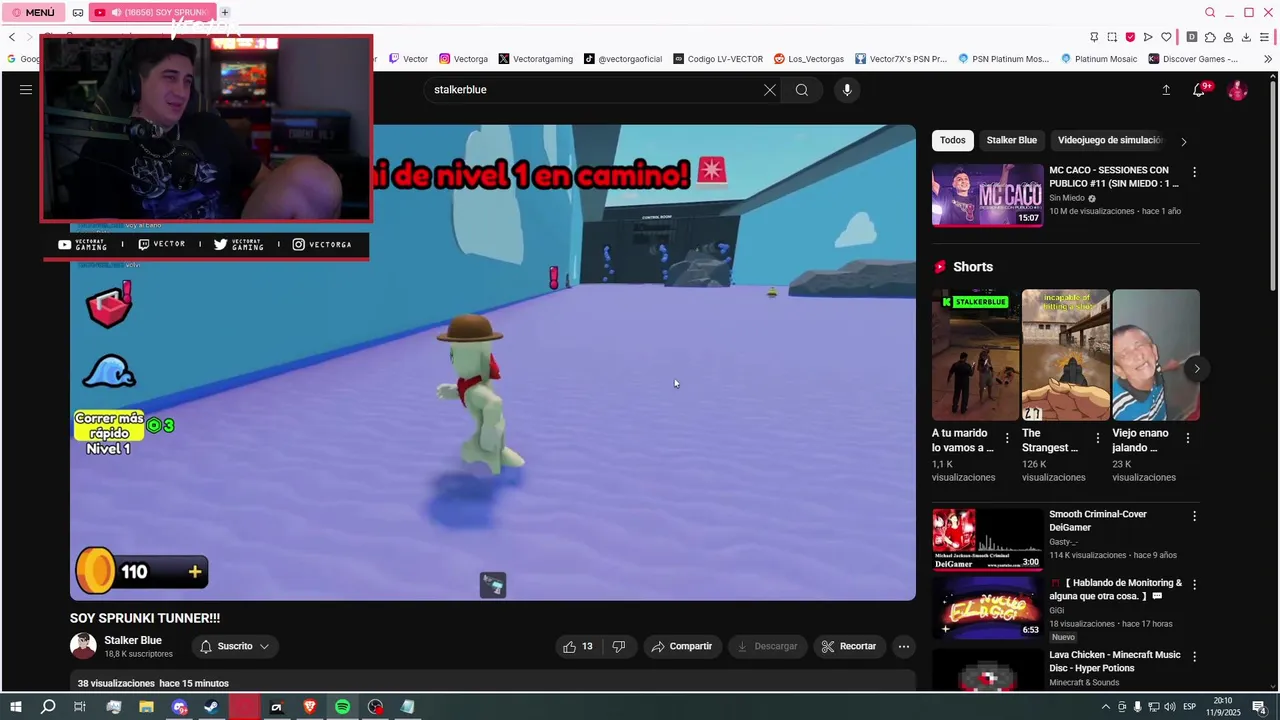1280x720 pixels.
Task: Expand hidden bookmarks chevron
Action: tap(1268, 59)
